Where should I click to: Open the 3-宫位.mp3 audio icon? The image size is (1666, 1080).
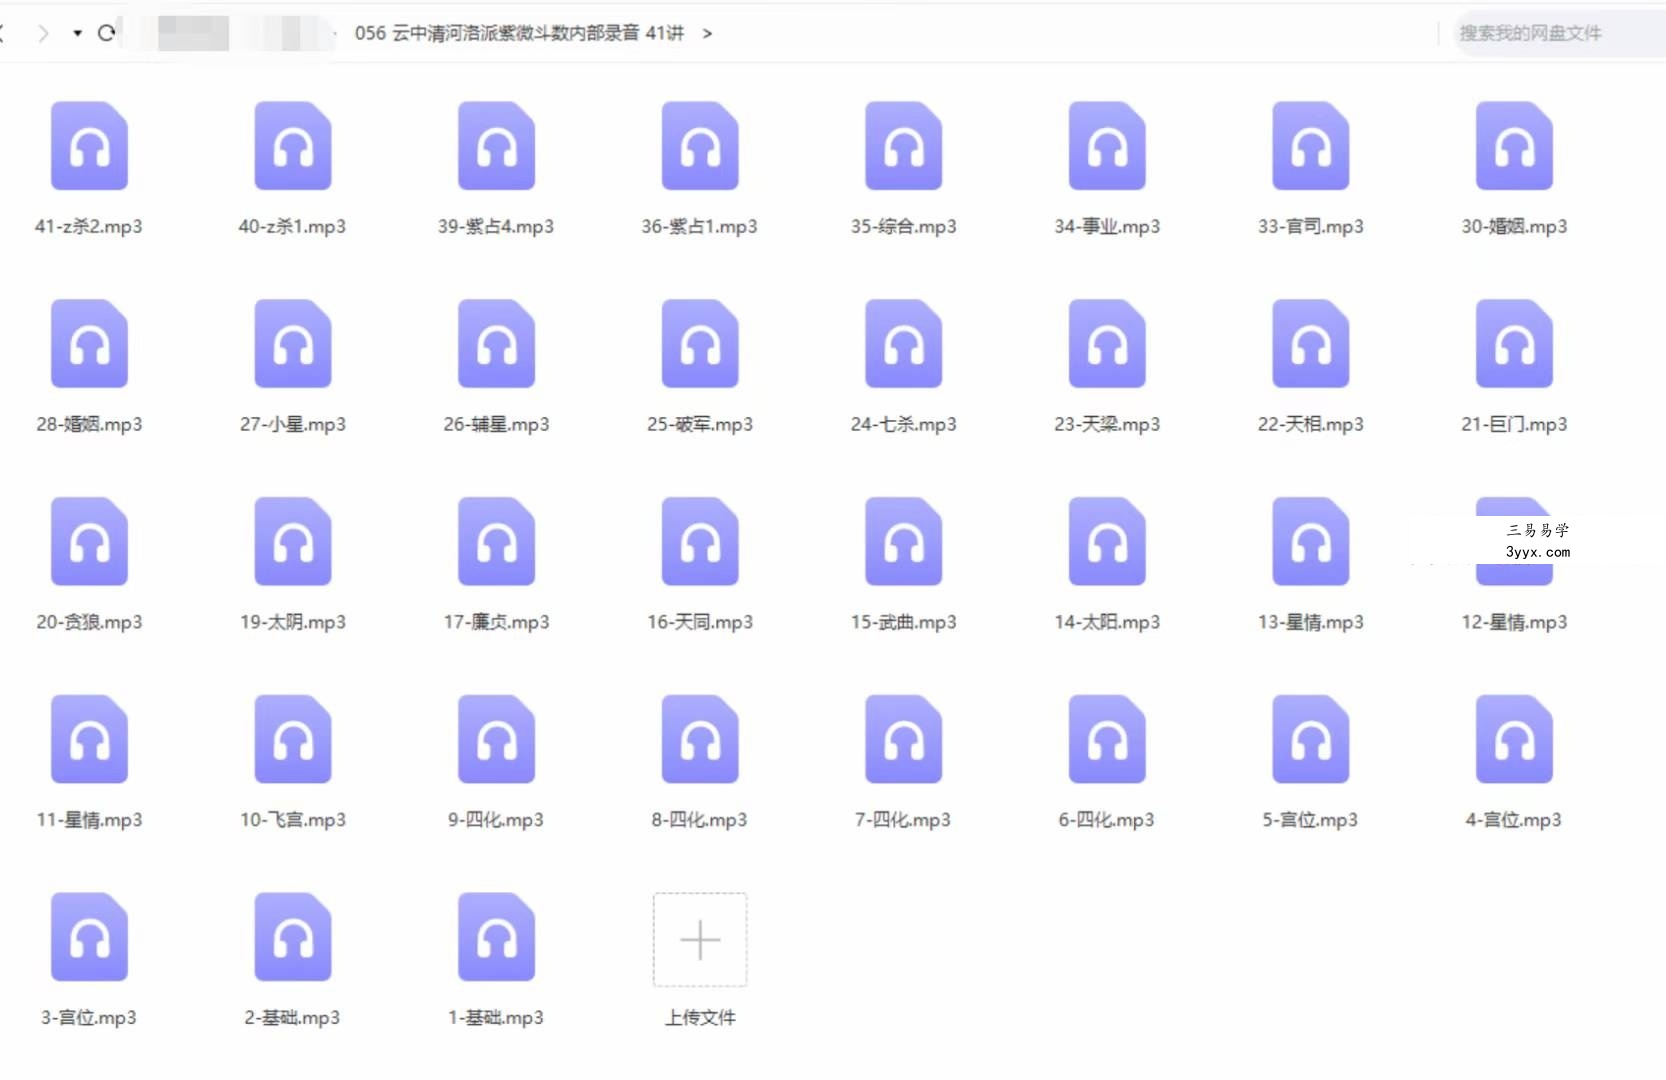[89, 938]
